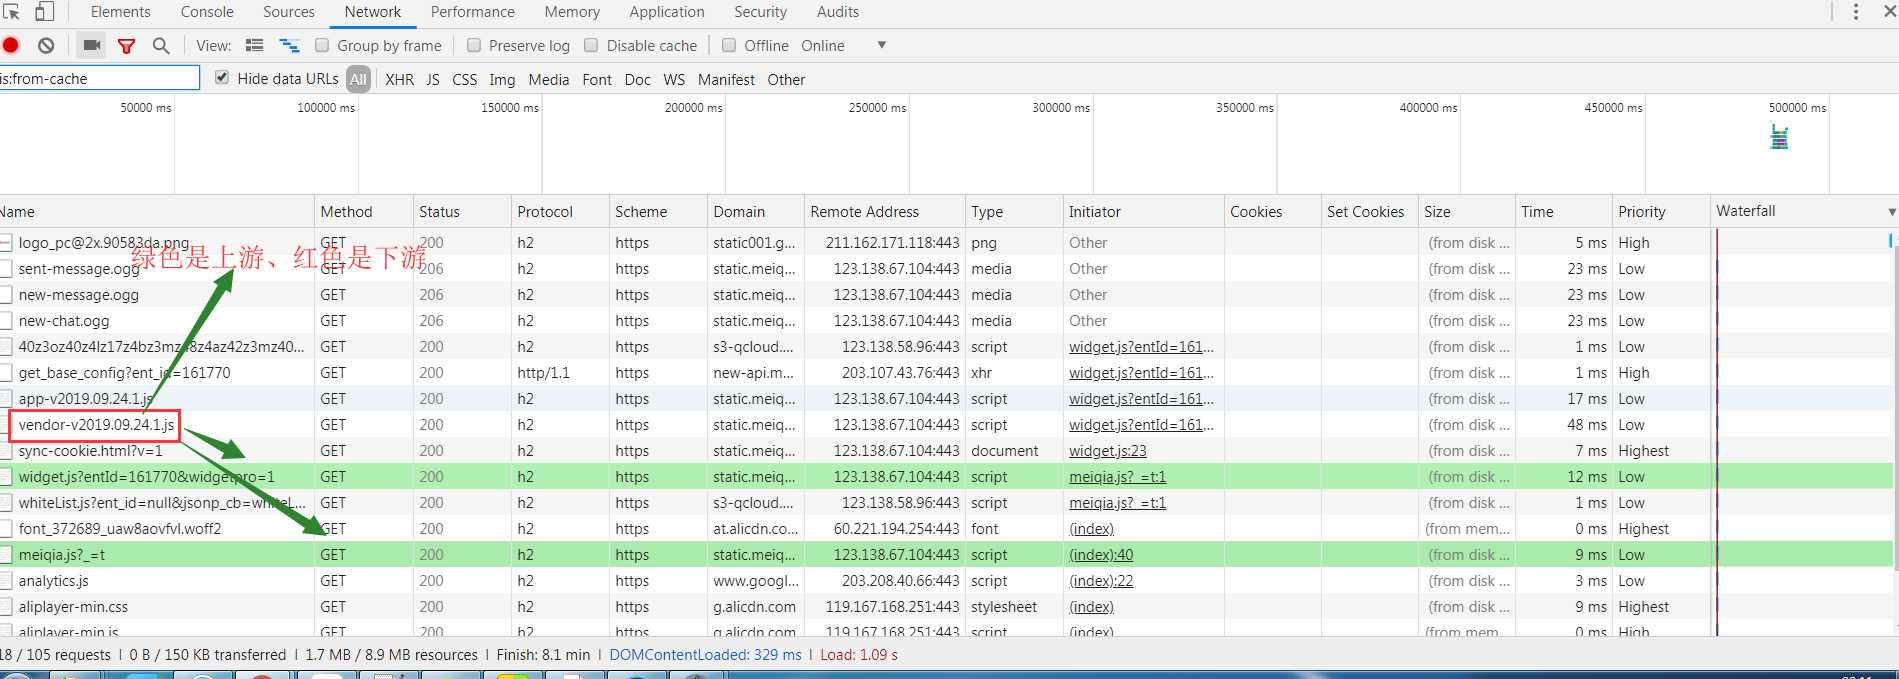
Task: Switch to the Audits tab
Action: click(838, 12)
